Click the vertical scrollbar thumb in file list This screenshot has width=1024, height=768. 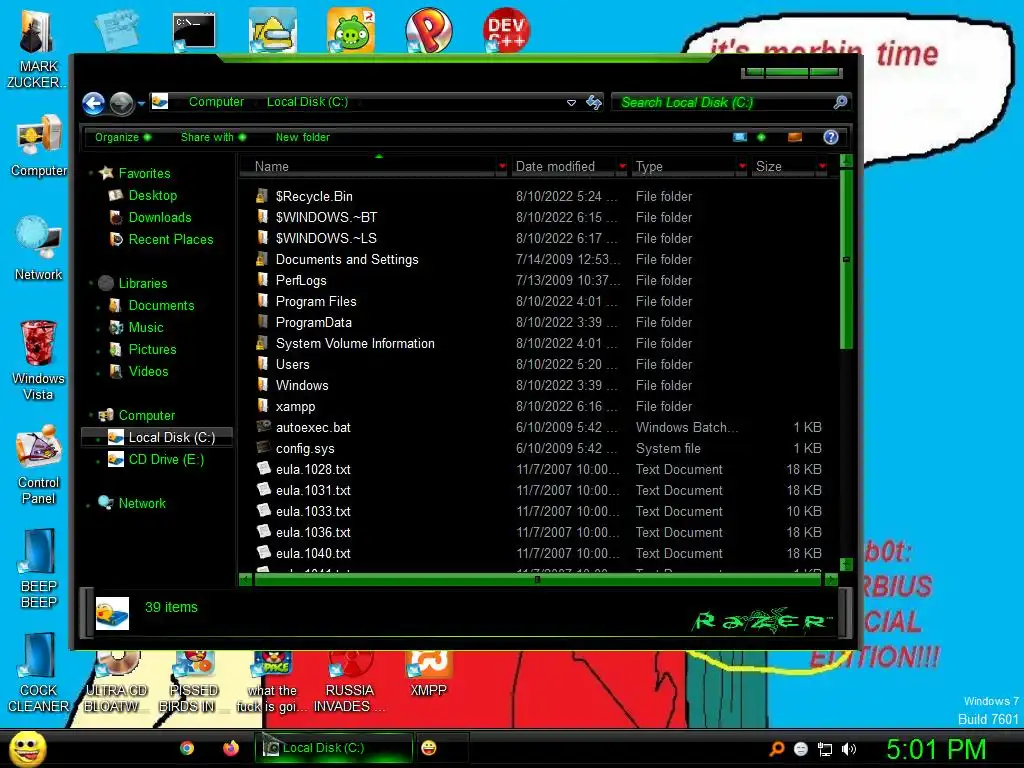(846, 259)
